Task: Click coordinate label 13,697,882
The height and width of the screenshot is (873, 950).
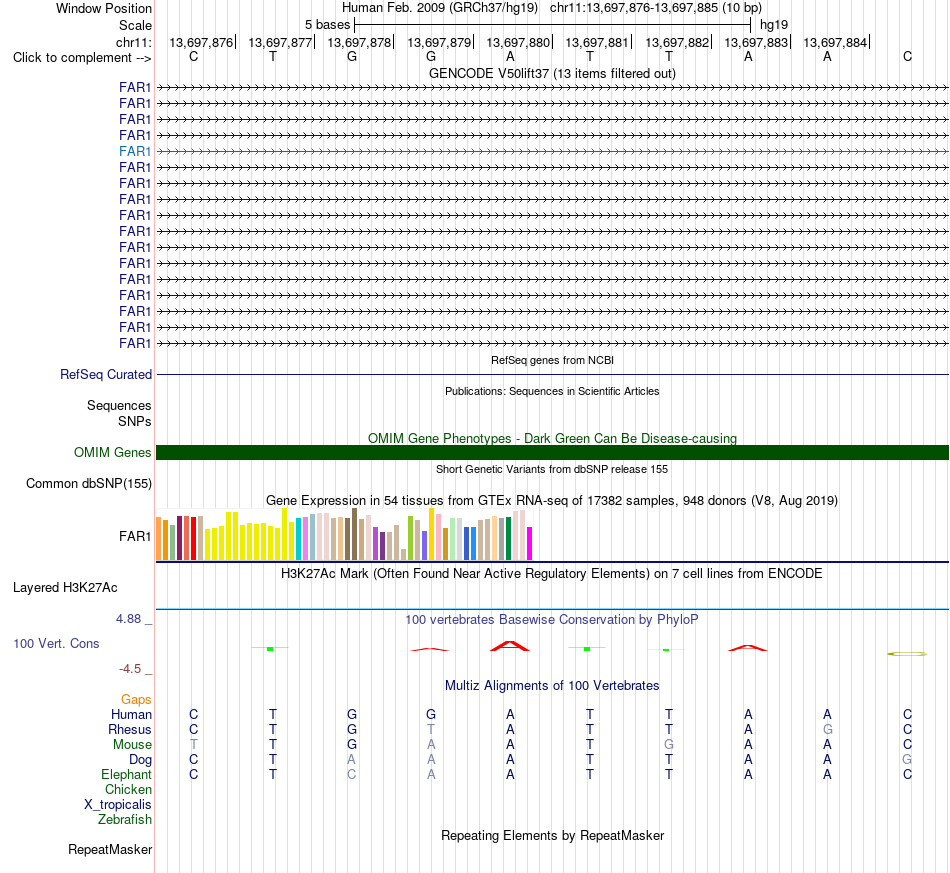Action: (677, 42)
